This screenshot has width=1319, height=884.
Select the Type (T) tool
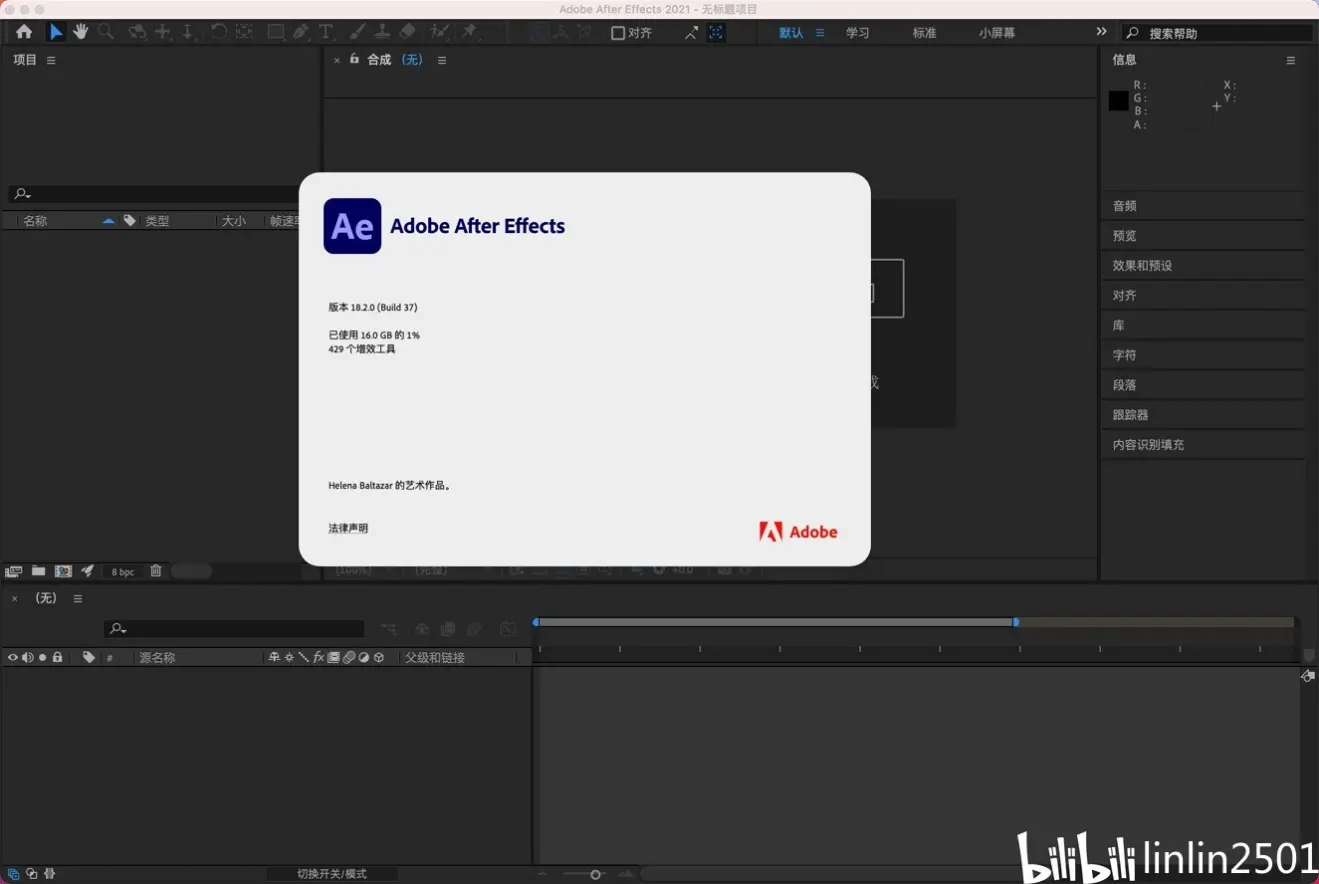325,32
